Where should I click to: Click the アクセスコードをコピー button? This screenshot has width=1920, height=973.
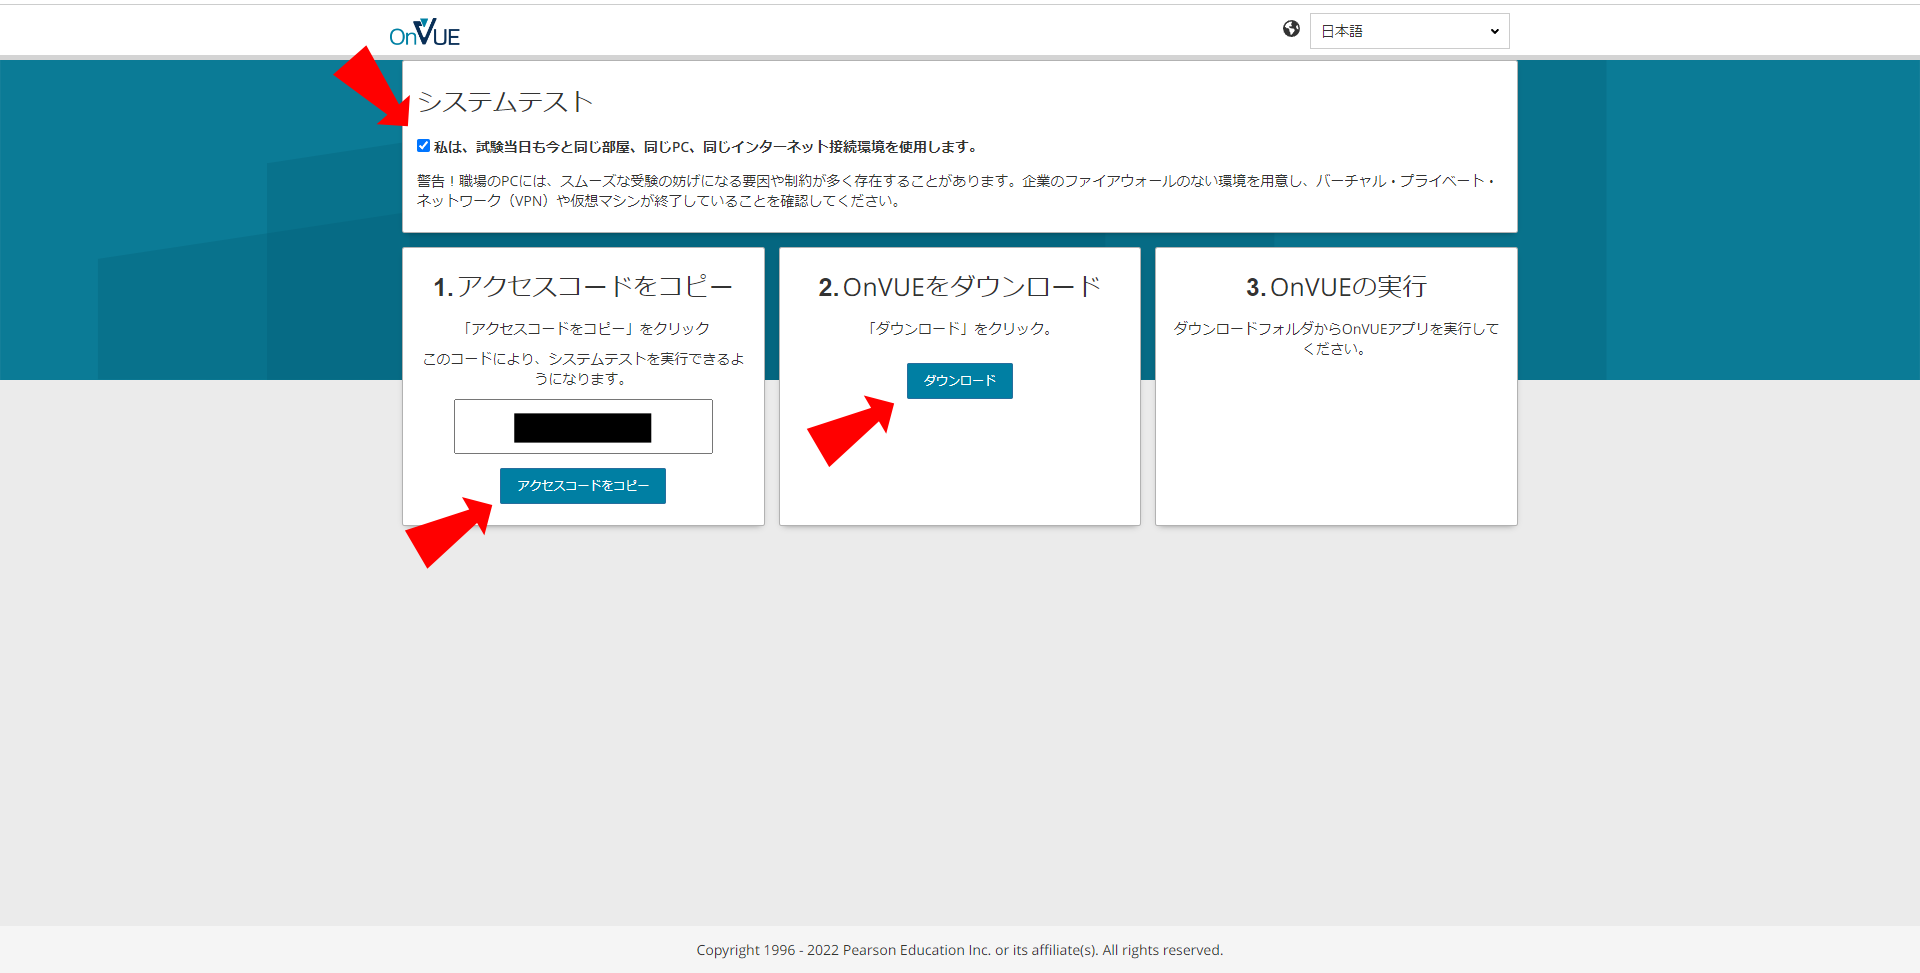583,486
